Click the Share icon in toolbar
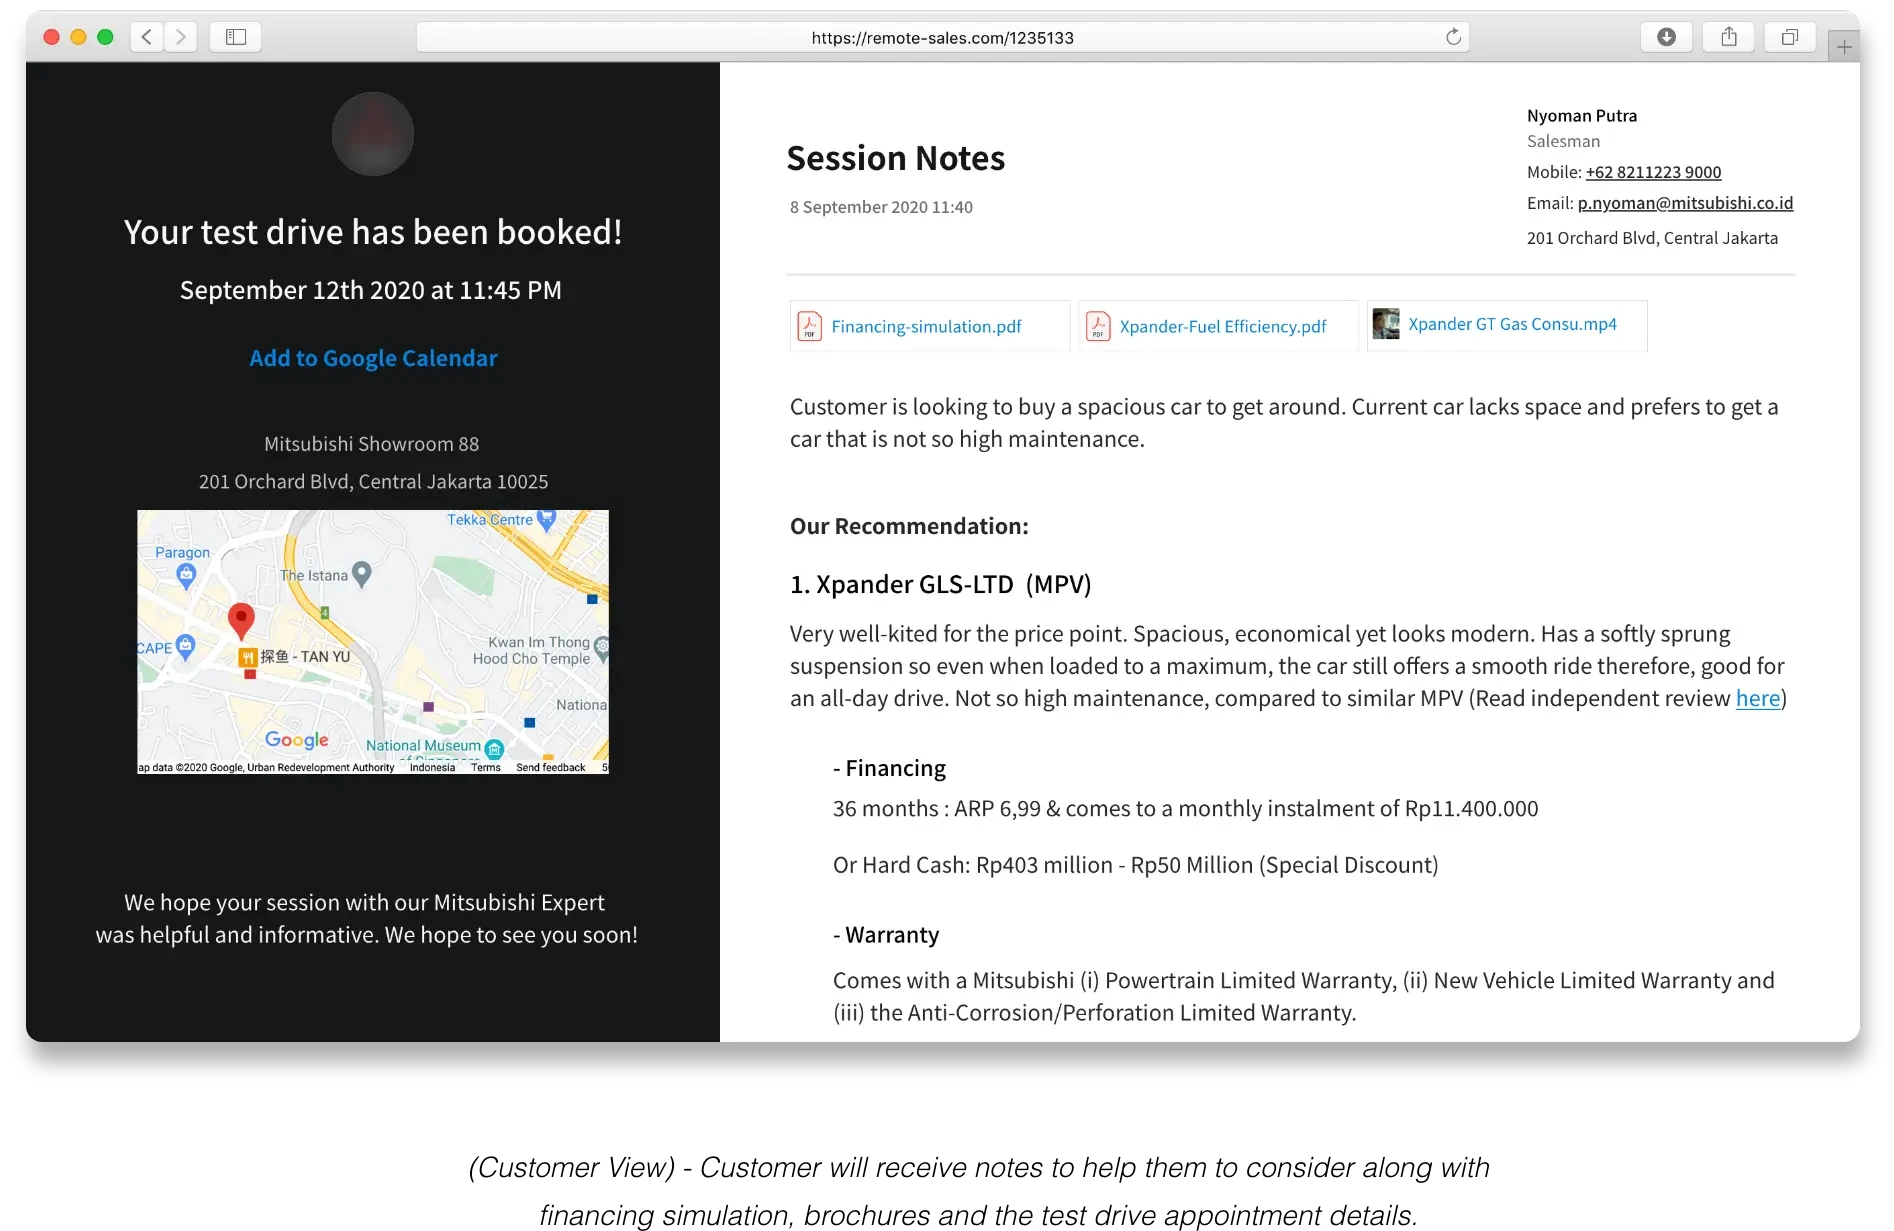Image resolution: width=1894 pixels, height=1231 pixels. [1729, 37]
